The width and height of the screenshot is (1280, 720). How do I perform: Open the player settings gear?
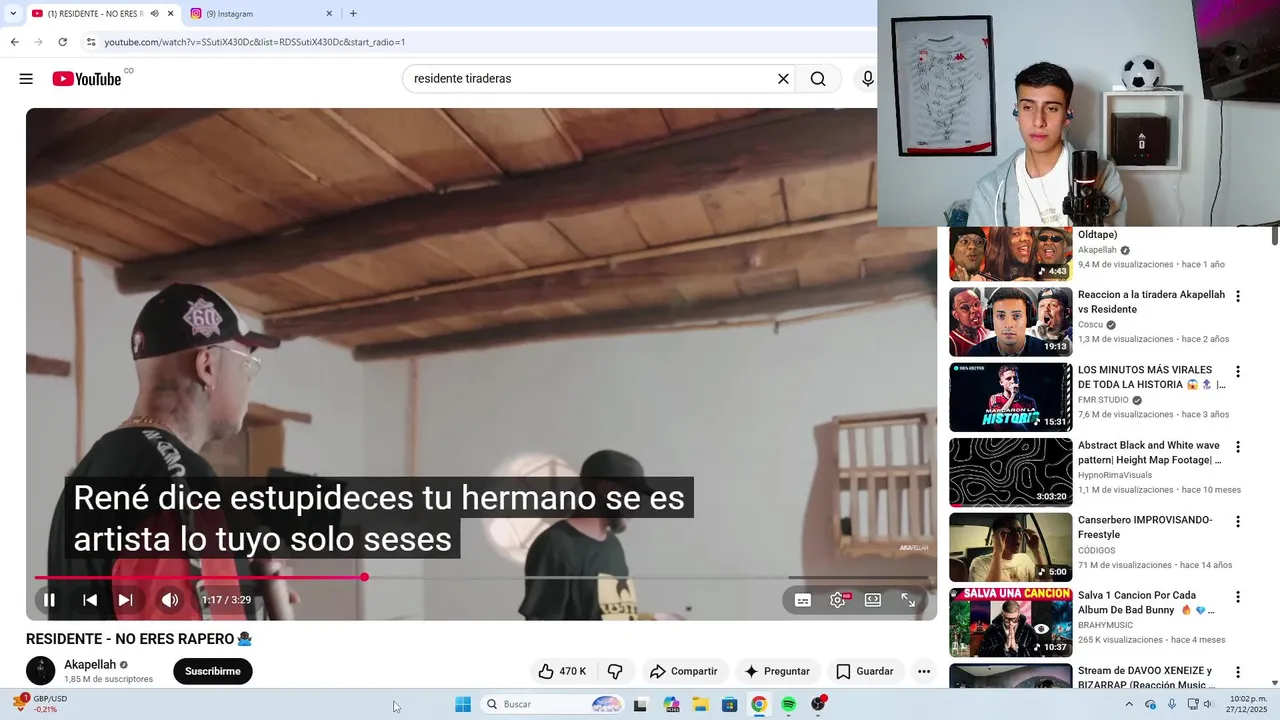pyautogui.click(x=838, y=600)
